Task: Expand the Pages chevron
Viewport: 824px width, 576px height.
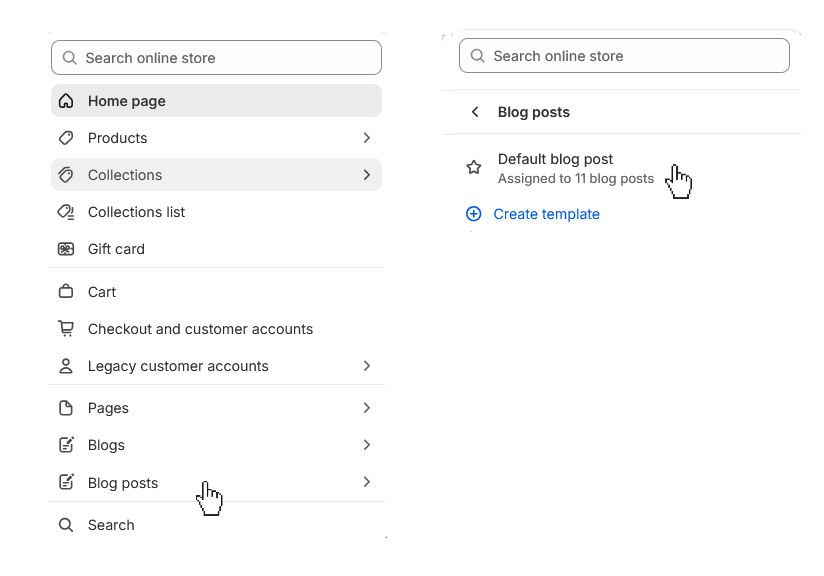Action: click(367, 408)
